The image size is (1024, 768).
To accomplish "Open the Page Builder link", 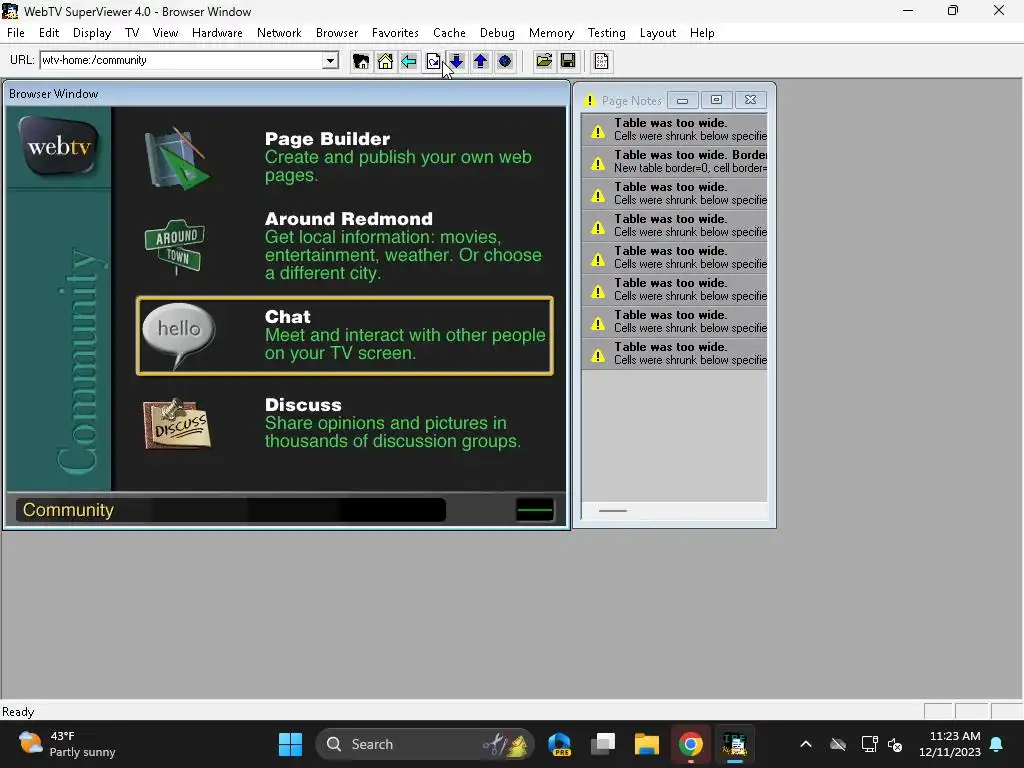I will (x=327, y=138).
